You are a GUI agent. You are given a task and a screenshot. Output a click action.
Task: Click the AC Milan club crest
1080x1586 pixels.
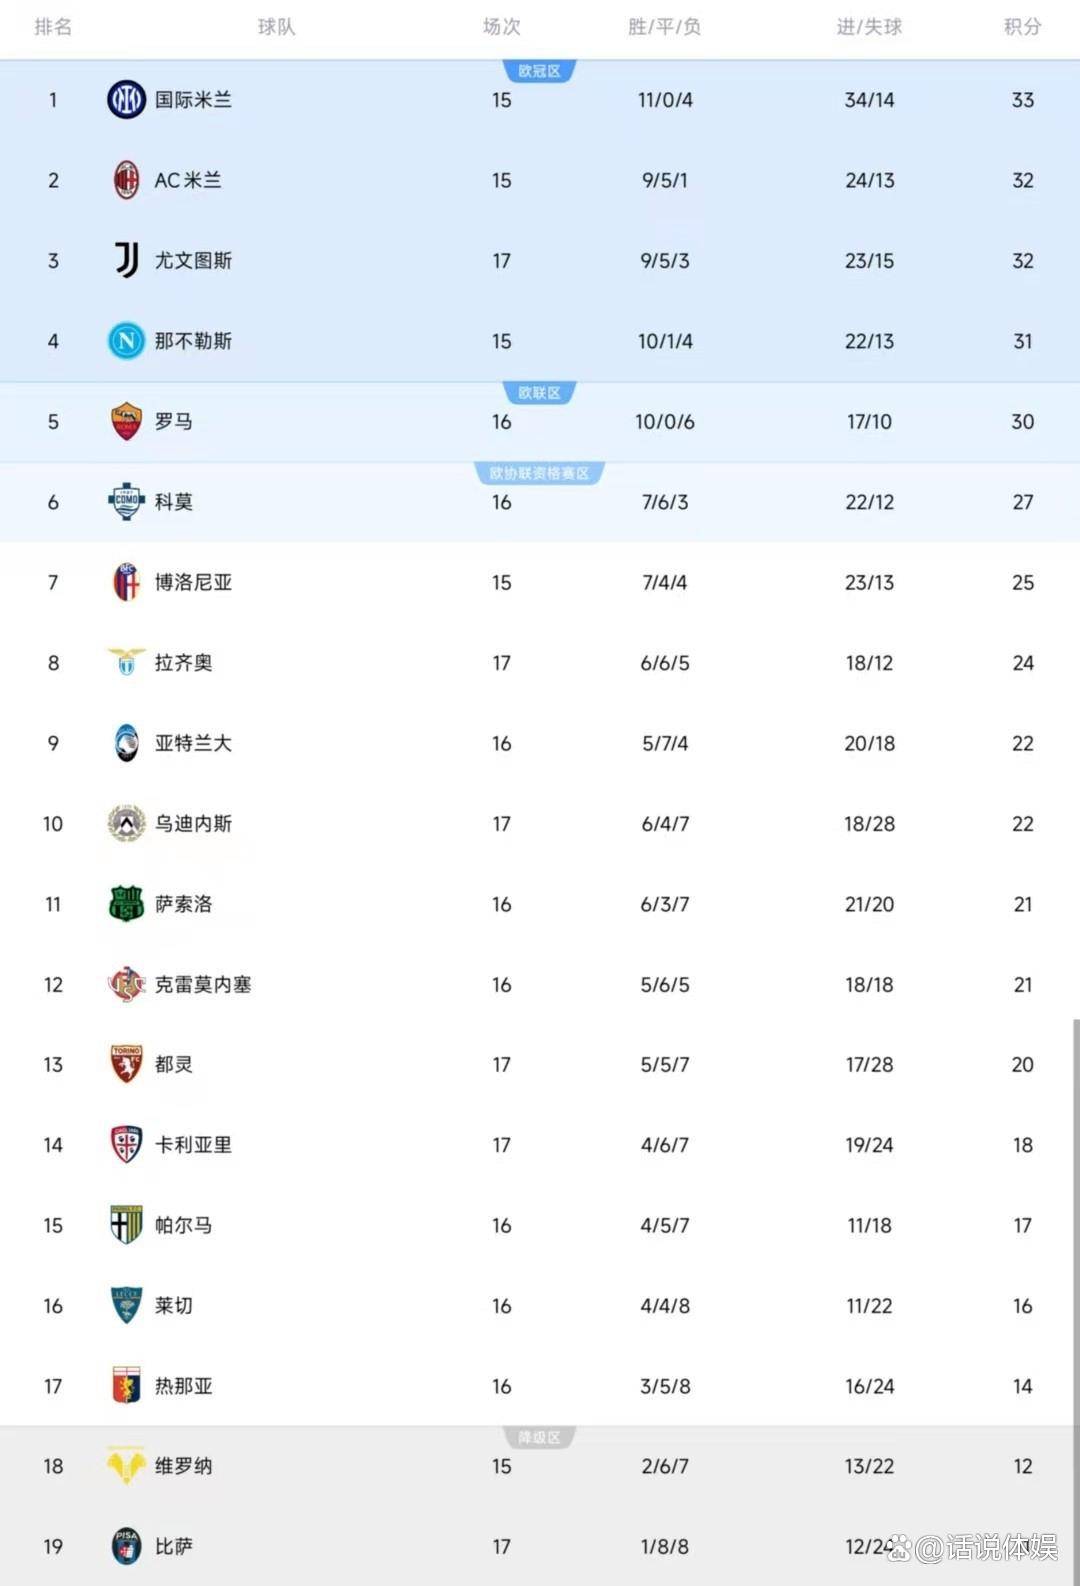[126, 180]
